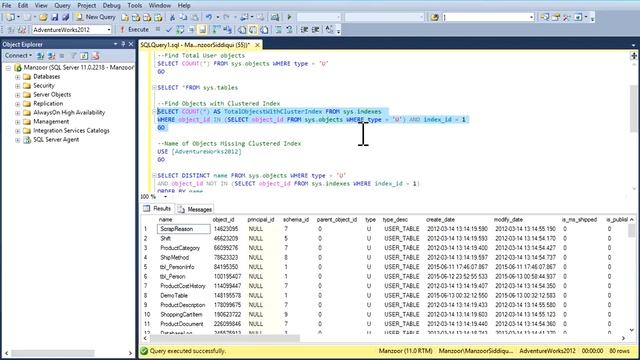Expand the SQL Server Agent node

point(18,140)
